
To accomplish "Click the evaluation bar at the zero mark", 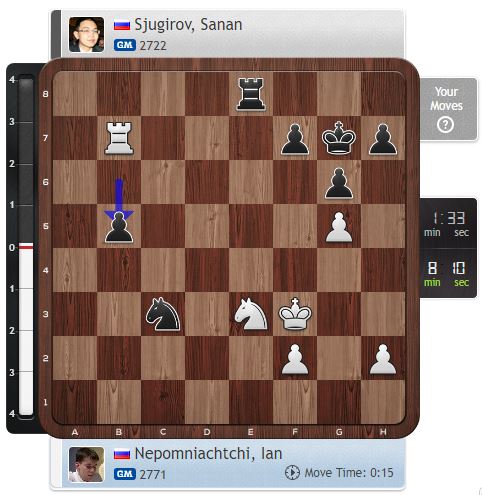I will coord(26,246).
